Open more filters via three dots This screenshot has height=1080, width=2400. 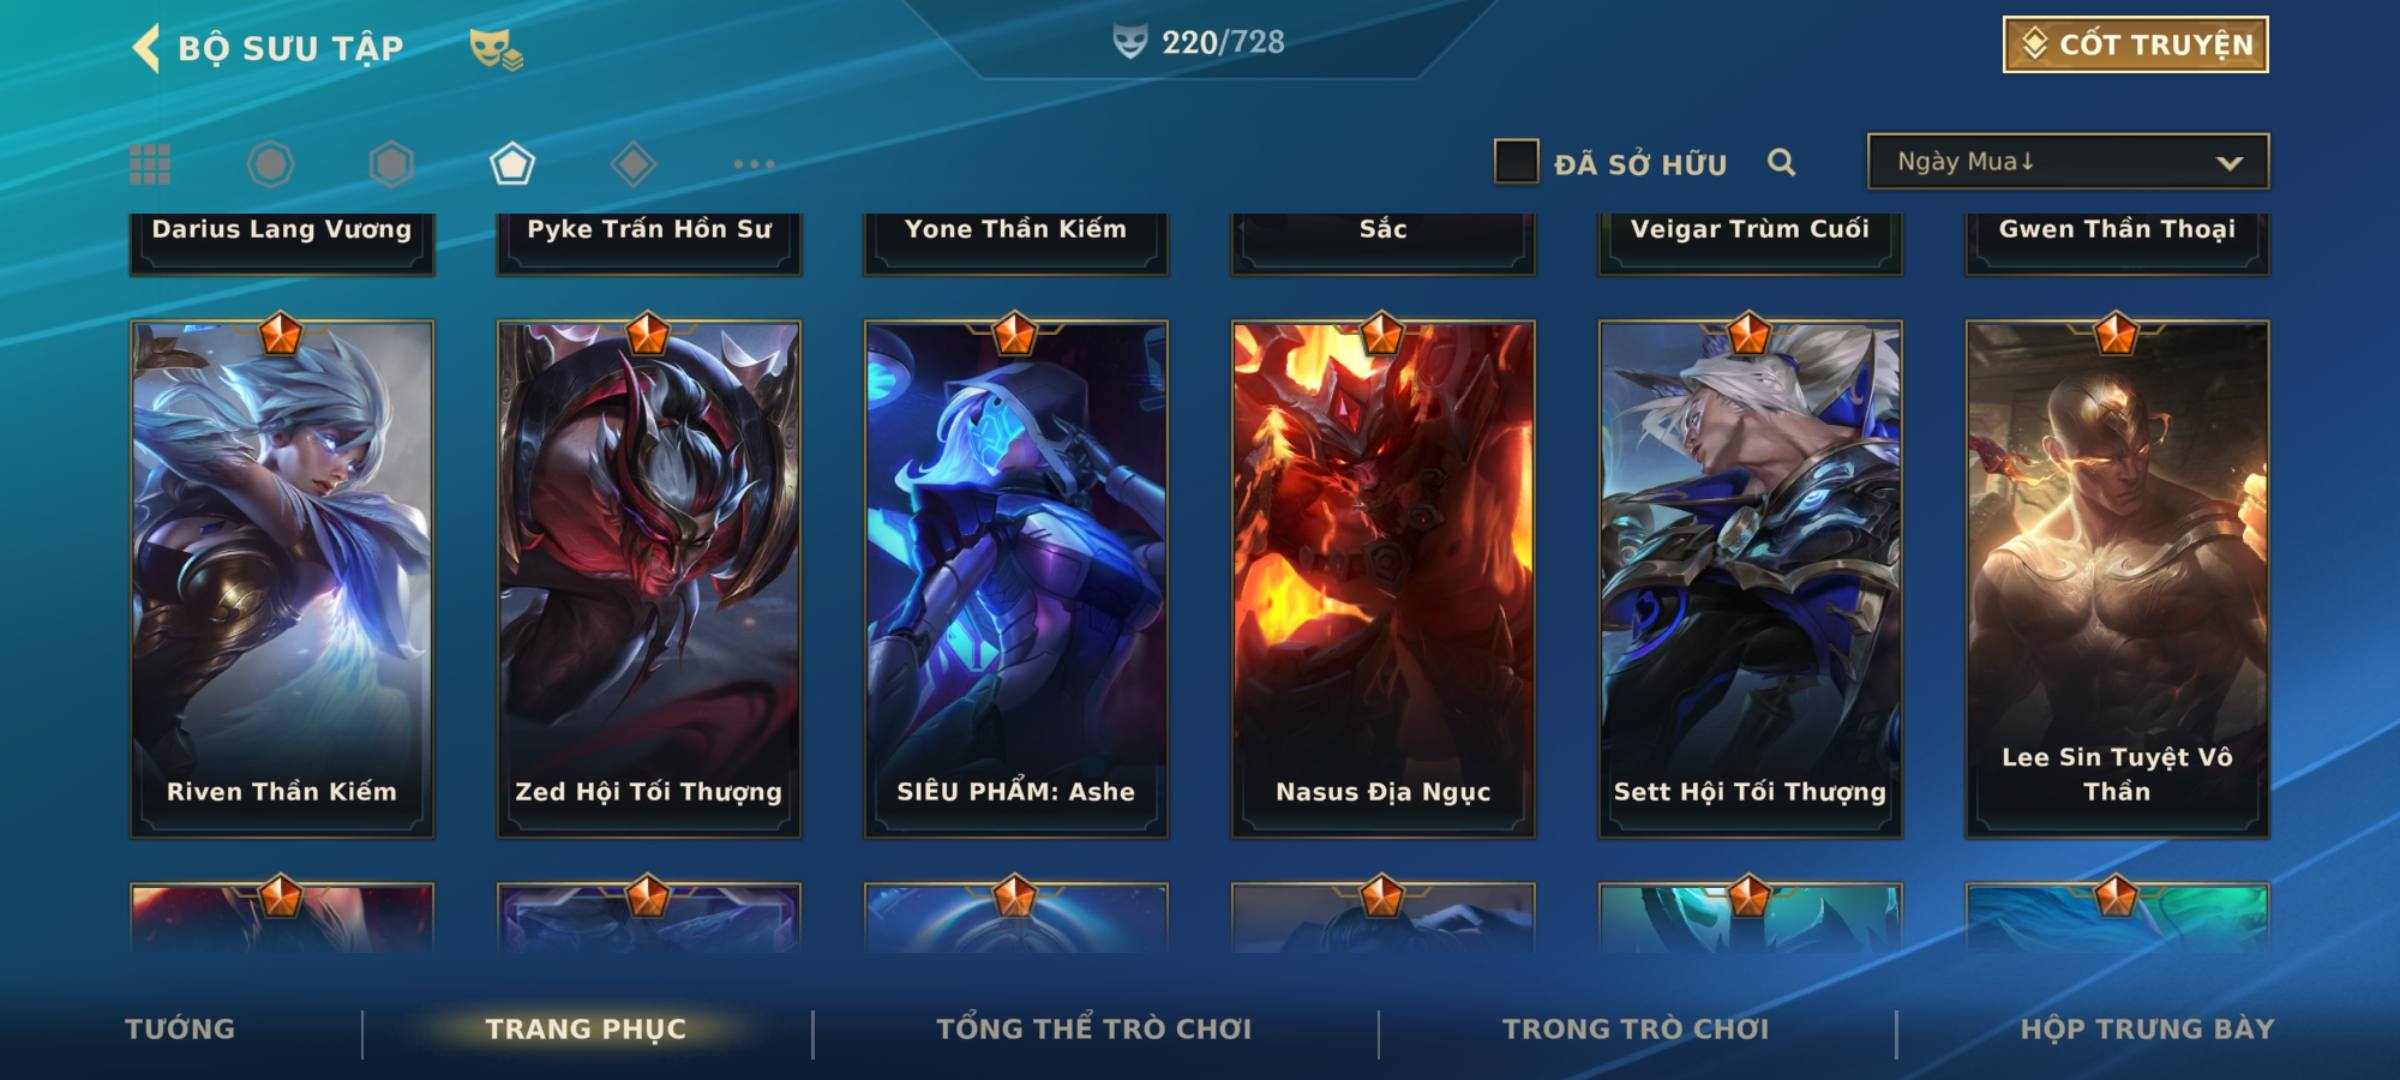coord(754,164)
